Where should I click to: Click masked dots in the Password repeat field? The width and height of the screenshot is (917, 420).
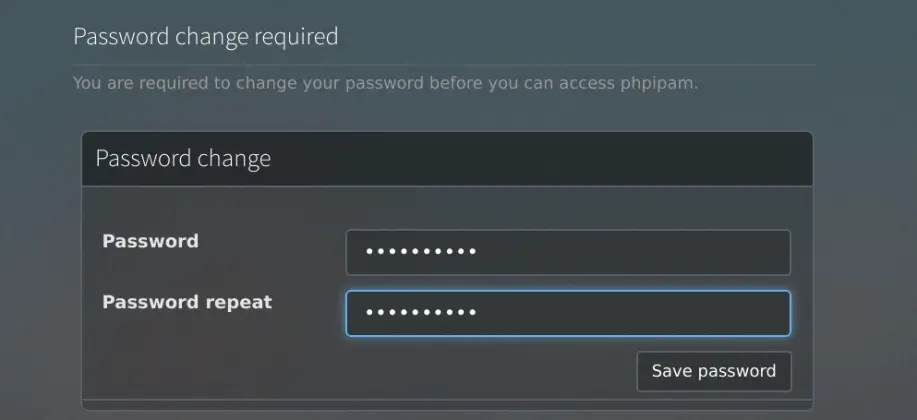point(420,313)
